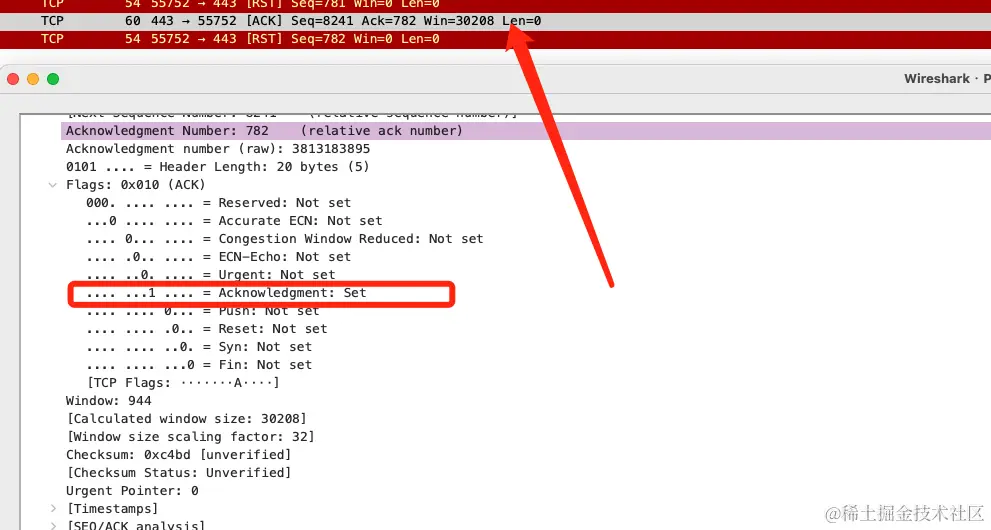Select the Urgent: Not set flag row
991x530 pixels.
coord(211,275)
